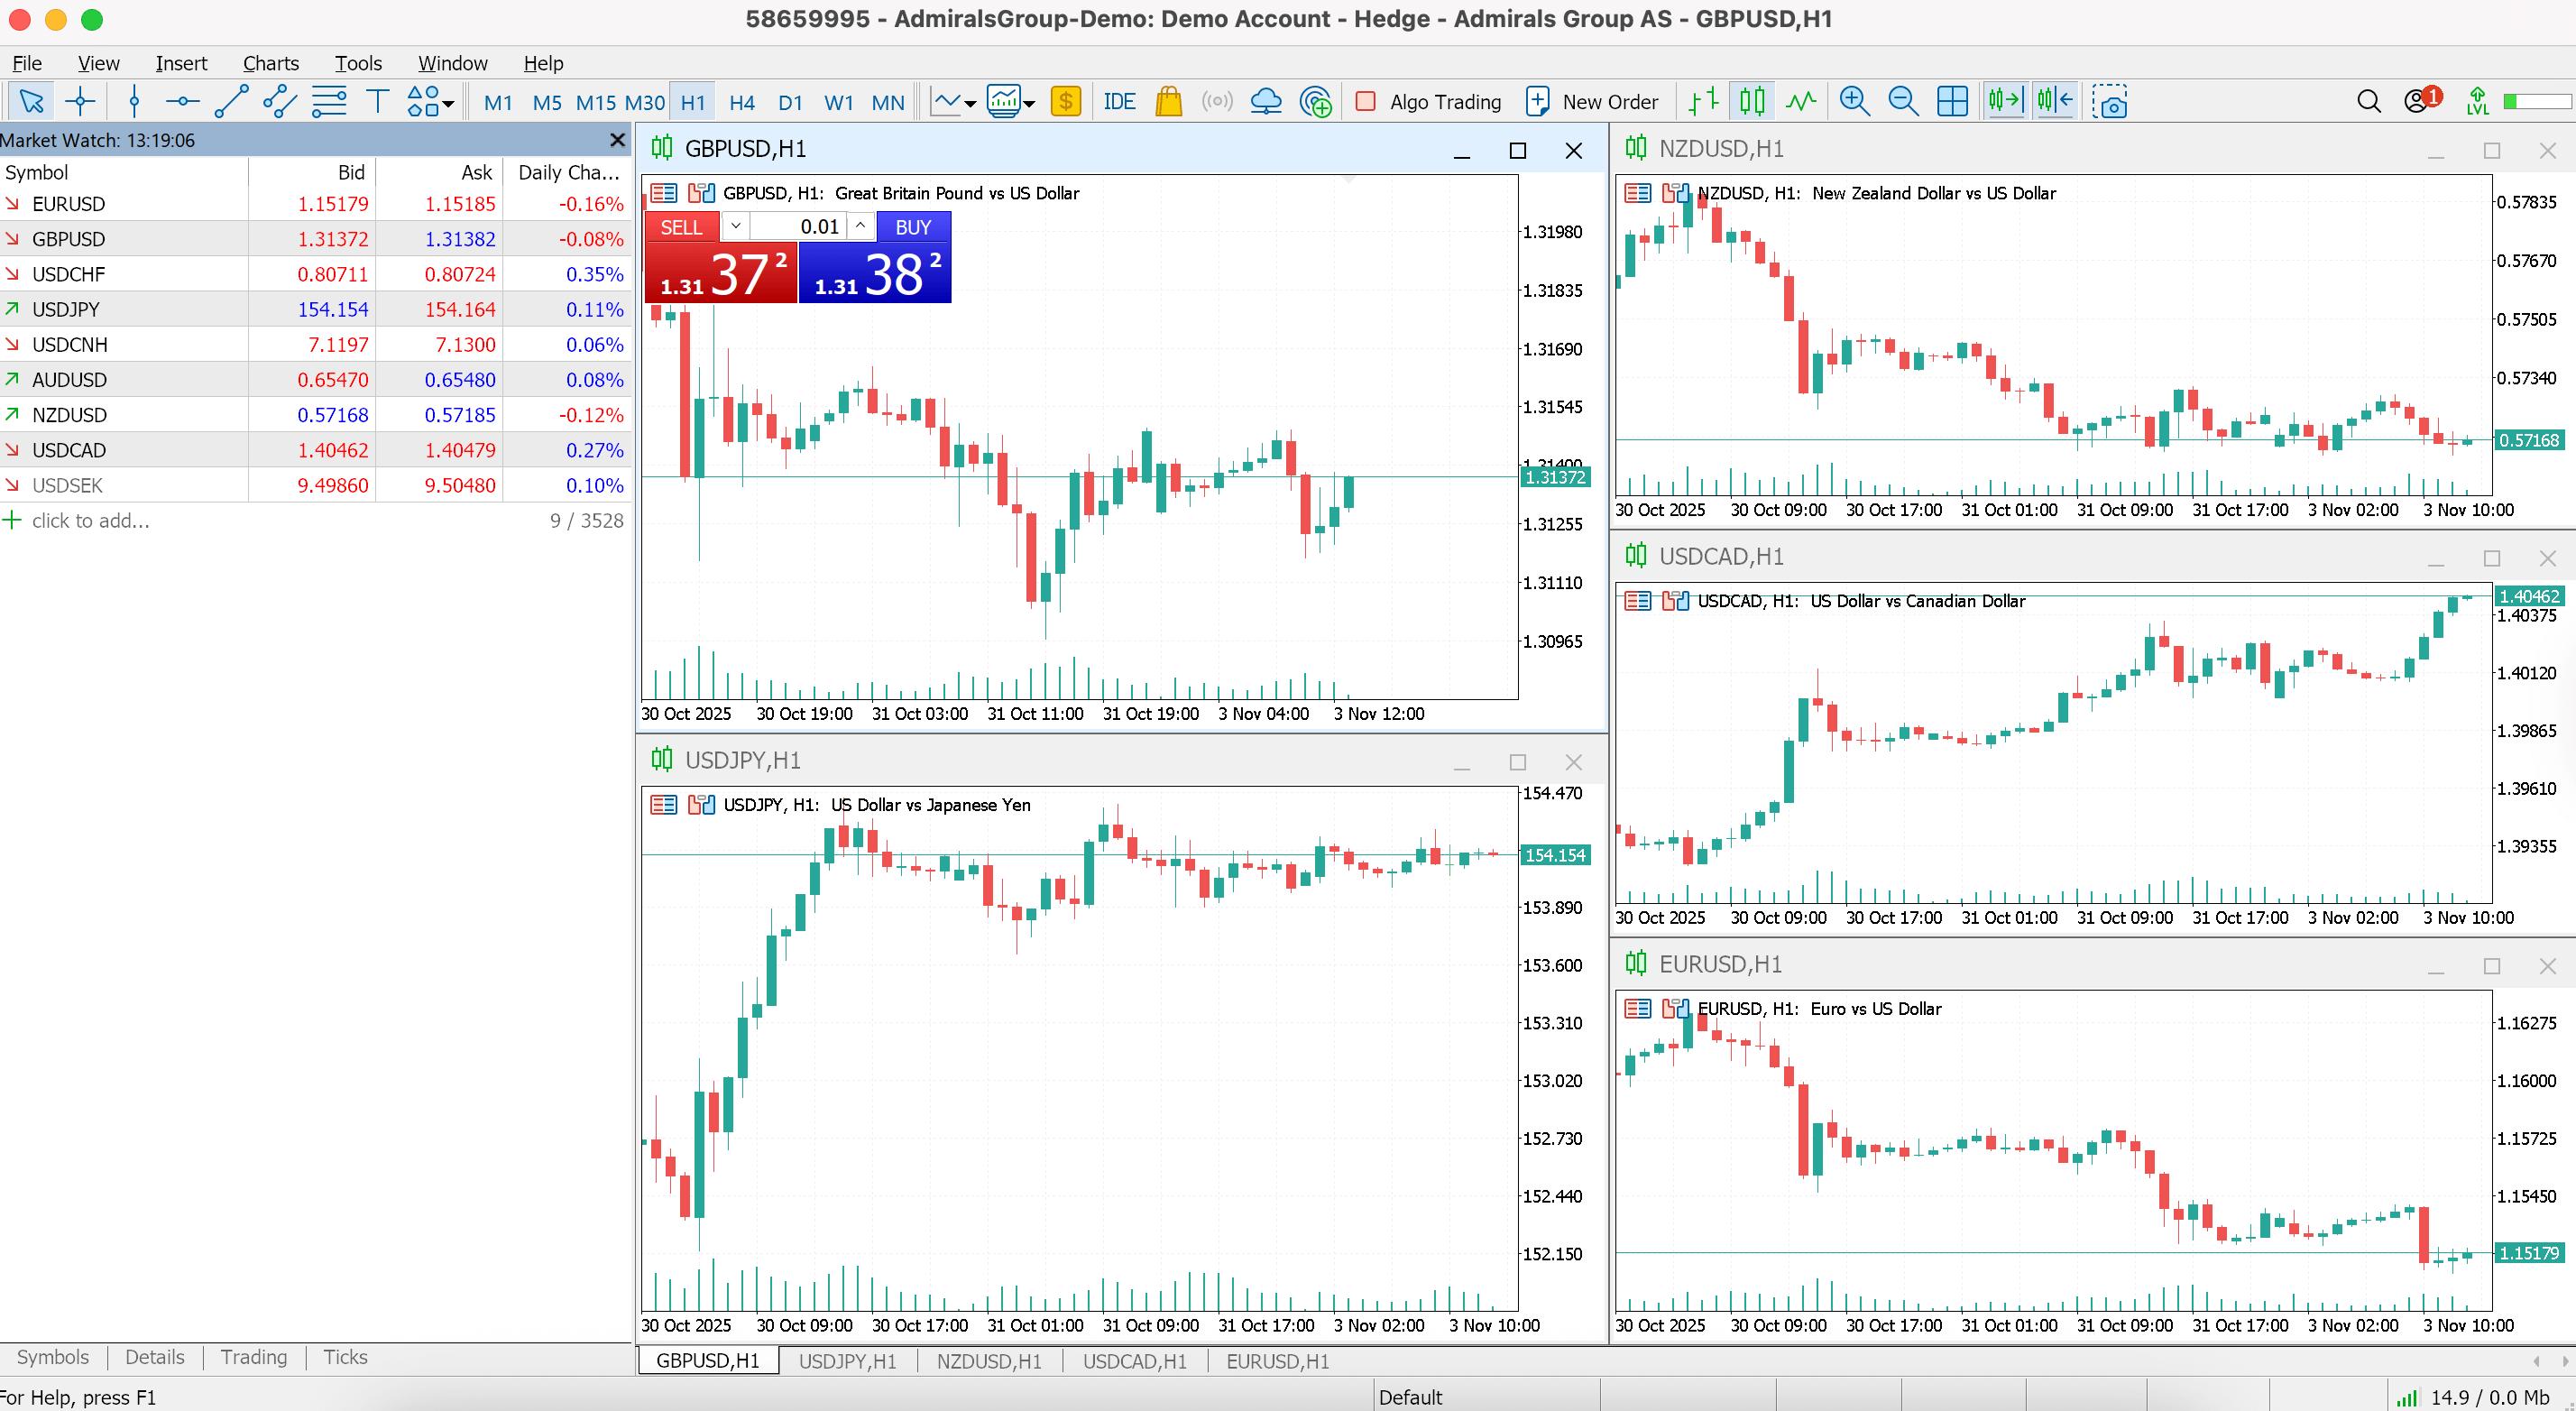
Task: Zoom in on the chart
Action: click(1854, 101)
